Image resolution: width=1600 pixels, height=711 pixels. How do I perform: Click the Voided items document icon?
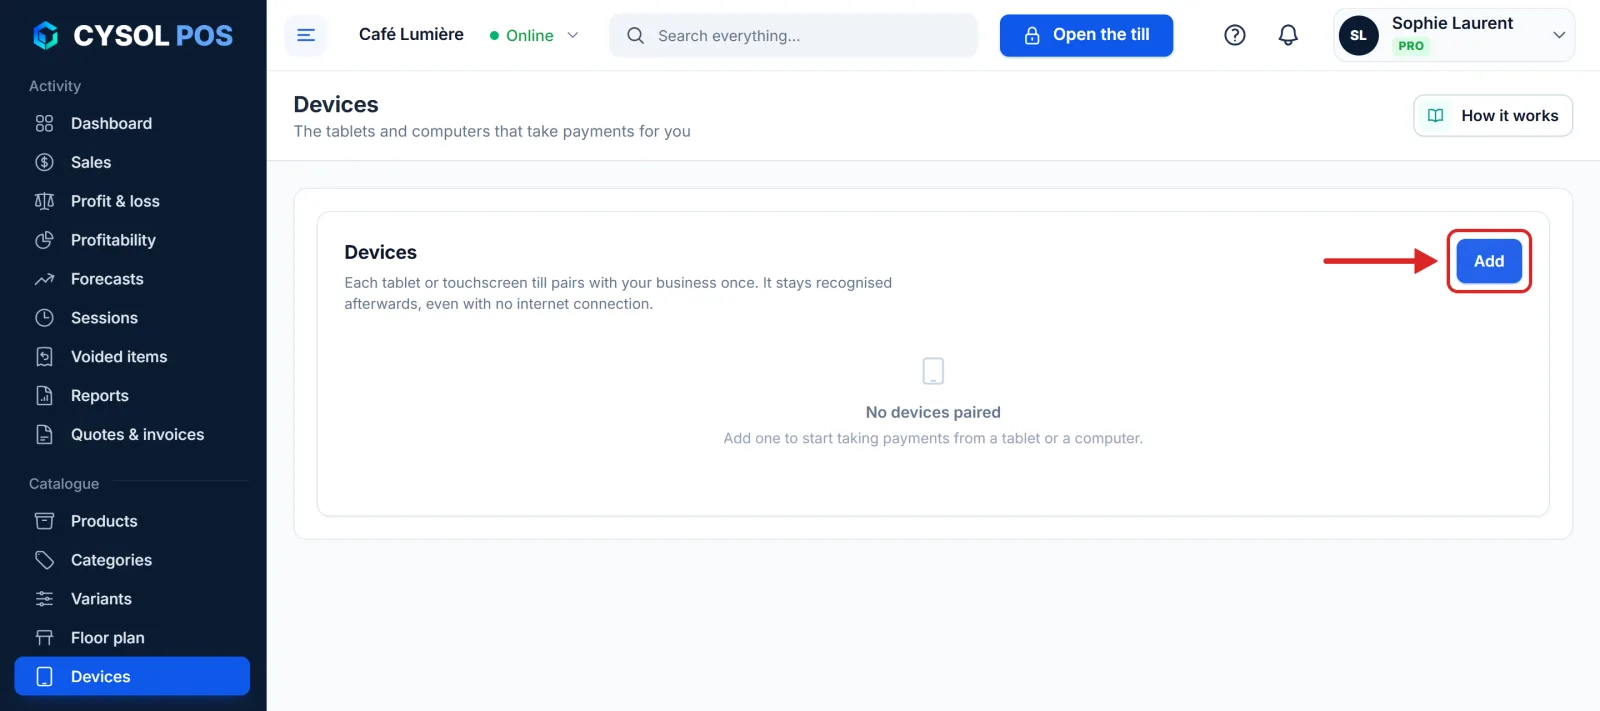point(44,357)
